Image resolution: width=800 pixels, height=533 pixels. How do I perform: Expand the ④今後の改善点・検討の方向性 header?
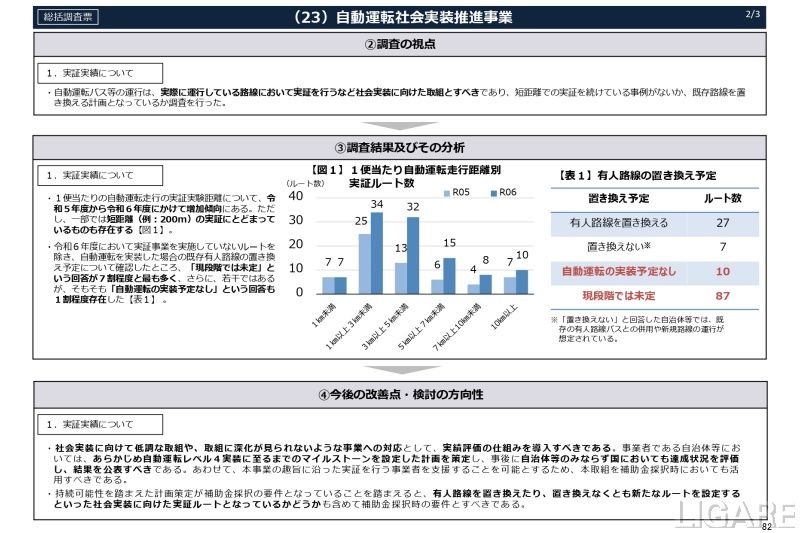pyautogui.click(x=399, y=394)
